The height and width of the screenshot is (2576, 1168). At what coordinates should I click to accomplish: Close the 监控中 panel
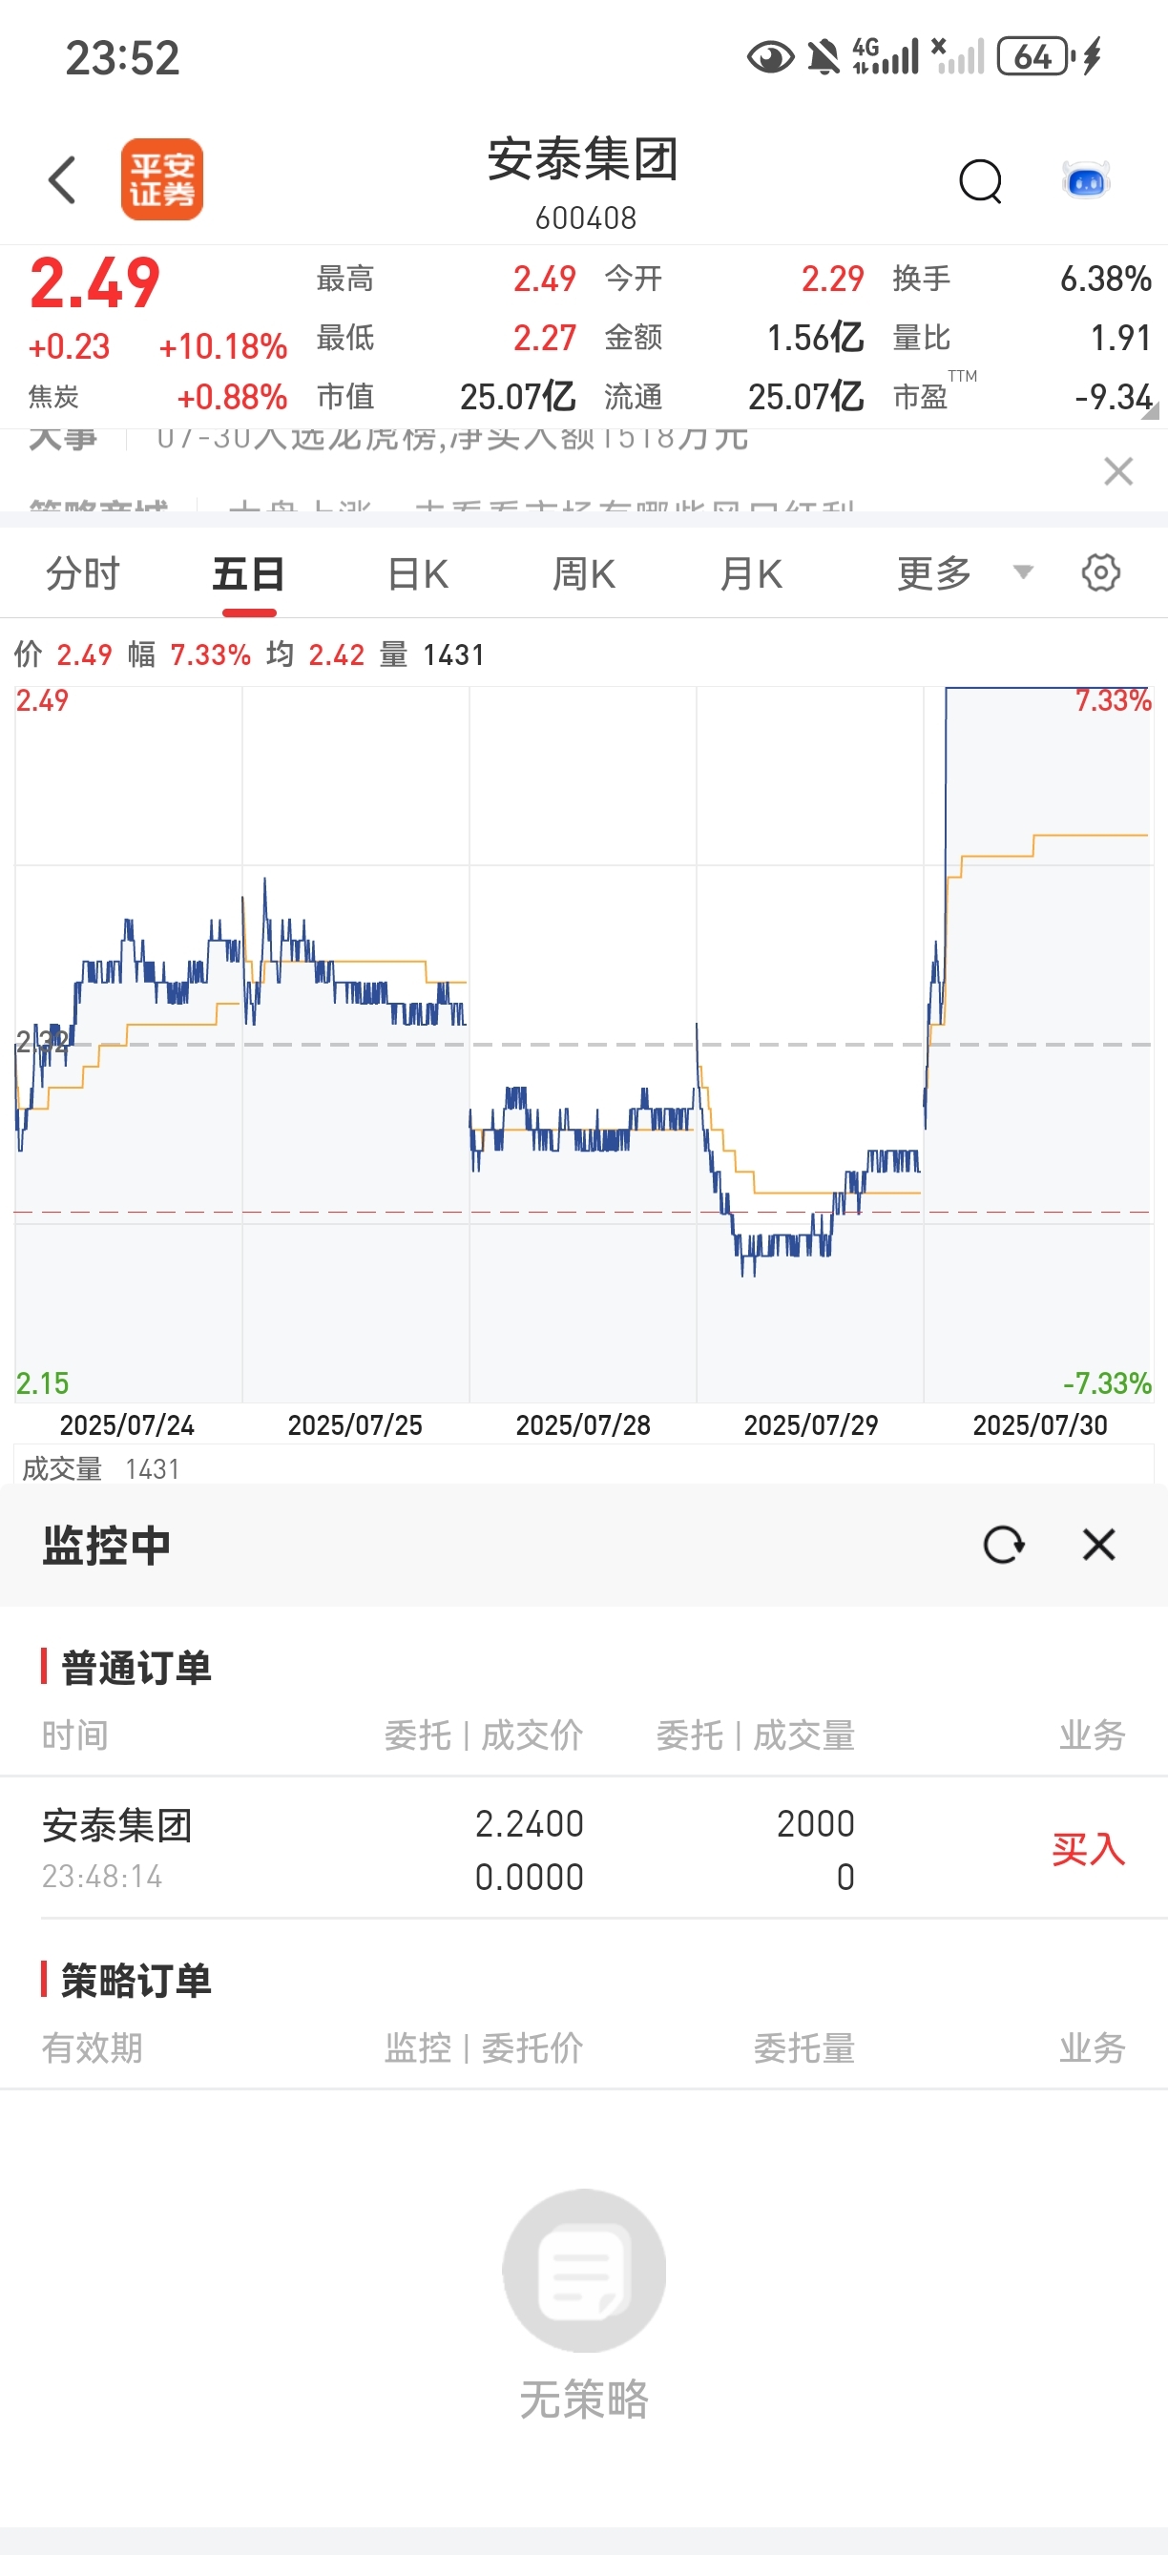pos(1099,1545)
